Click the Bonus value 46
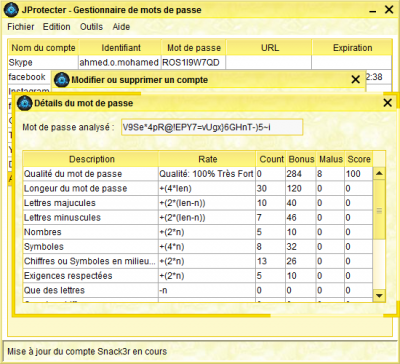This screenshot has width=400, height=364. click(x=301, y=218)
